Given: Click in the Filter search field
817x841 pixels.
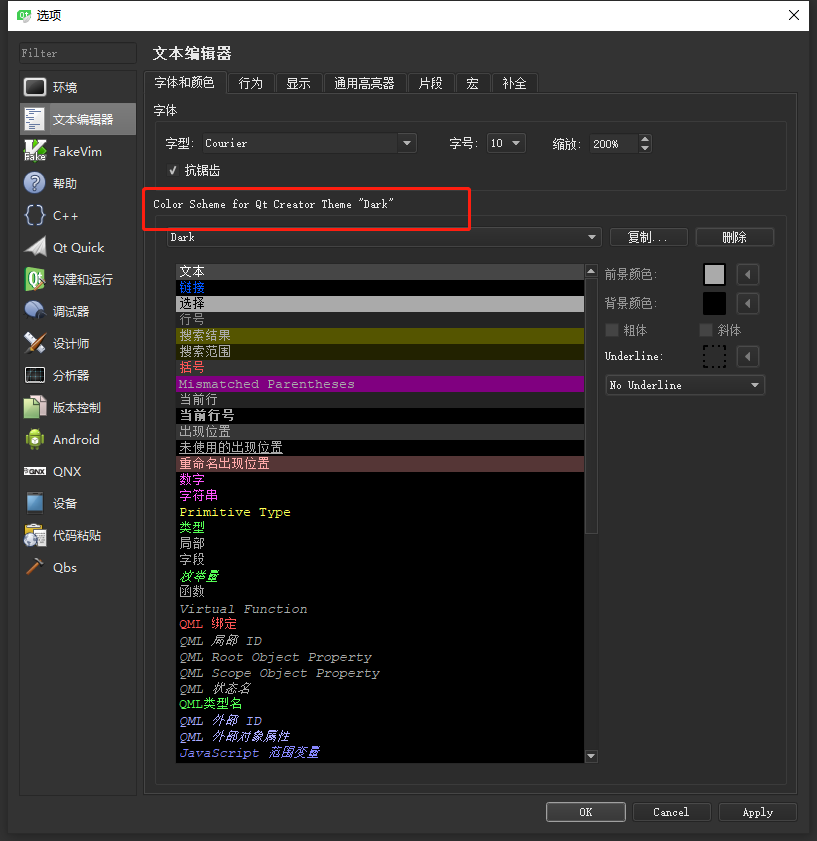Looking at the screenshot, I should tap(75, 52).
